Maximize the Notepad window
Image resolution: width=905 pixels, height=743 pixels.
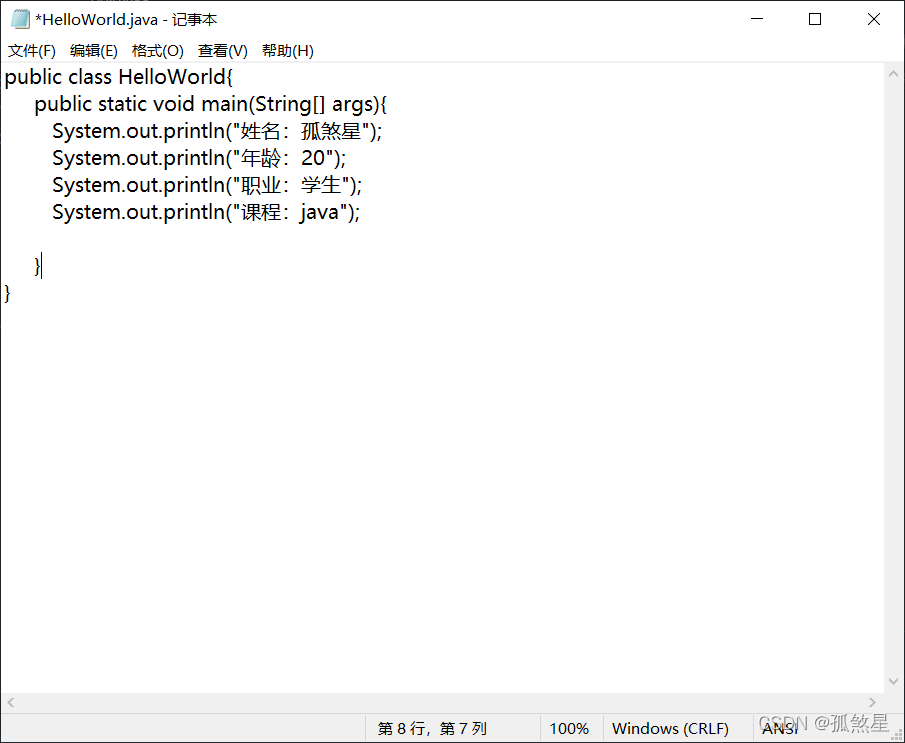pos(815,19)
